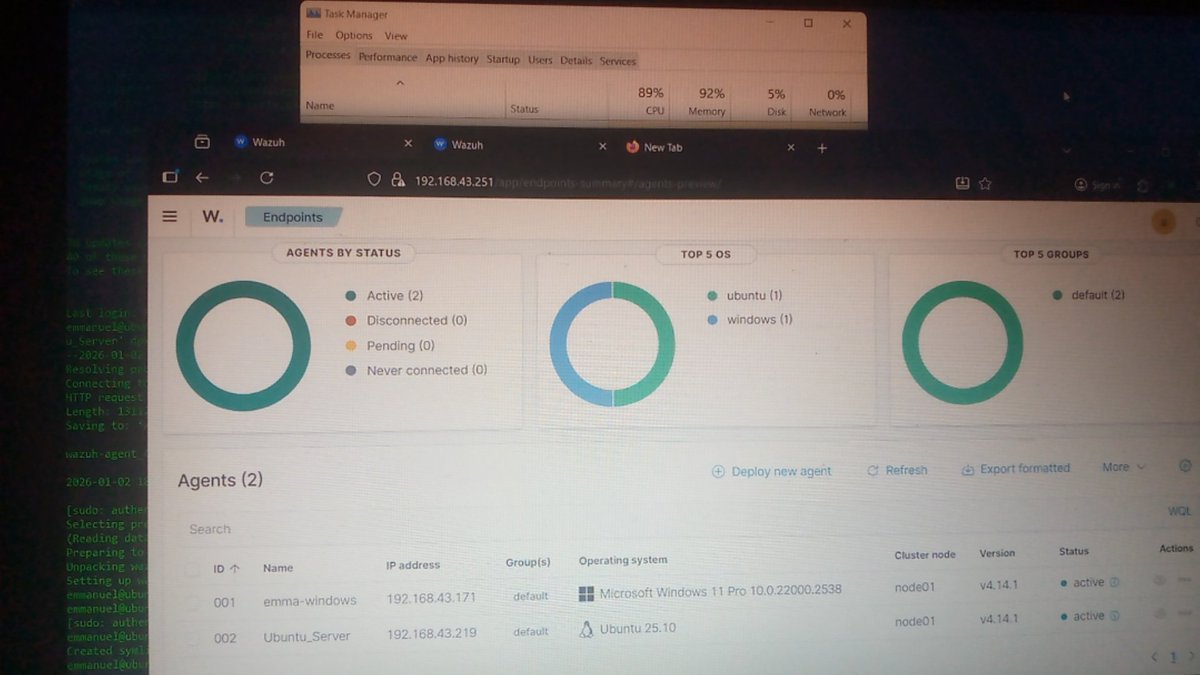Sort agents by ID column arrow
The width and height of the screenshot is (1200, 675).
point(235,568)
